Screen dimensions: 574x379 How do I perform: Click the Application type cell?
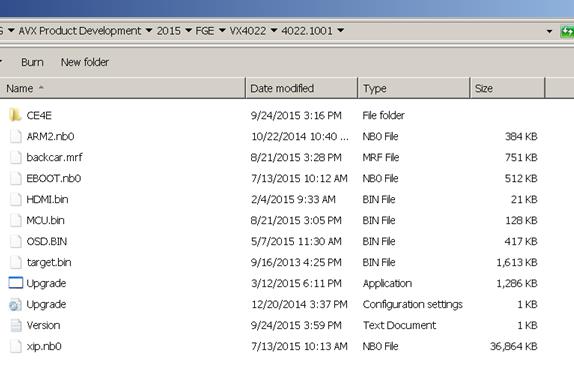pos(387,283)
